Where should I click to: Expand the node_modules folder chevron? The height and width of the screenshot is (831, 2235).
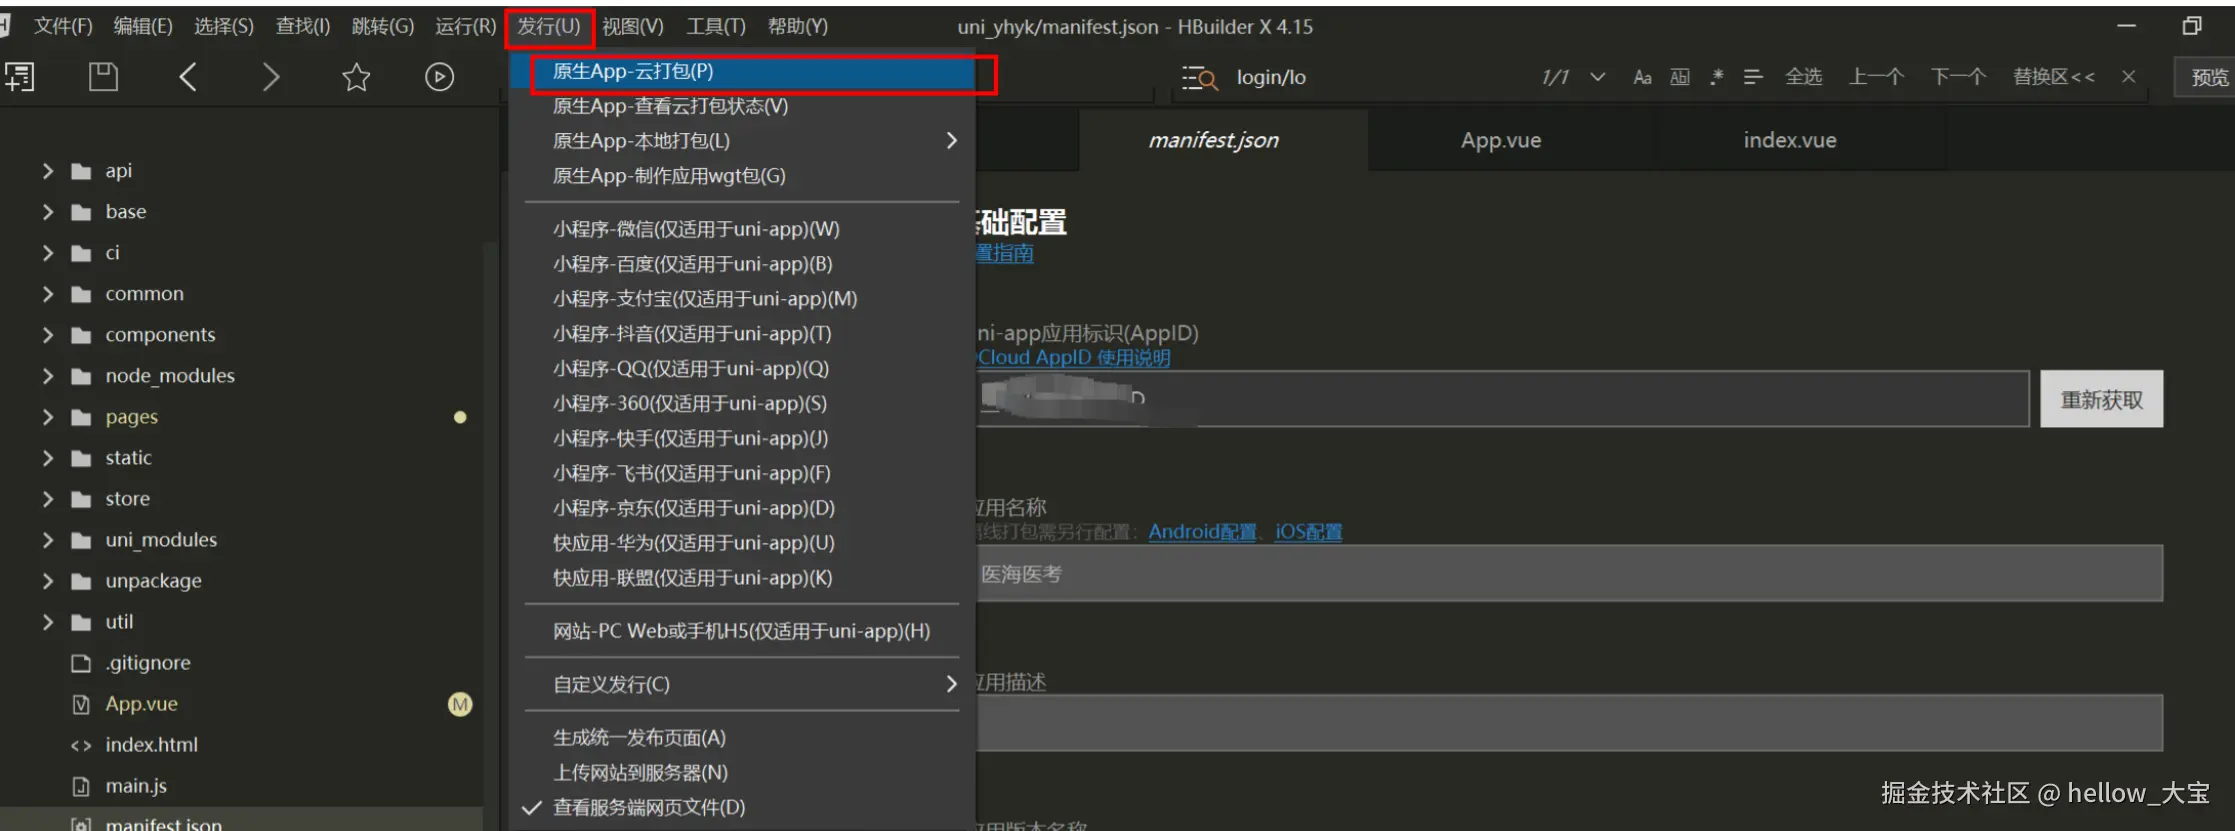point(47,376)
